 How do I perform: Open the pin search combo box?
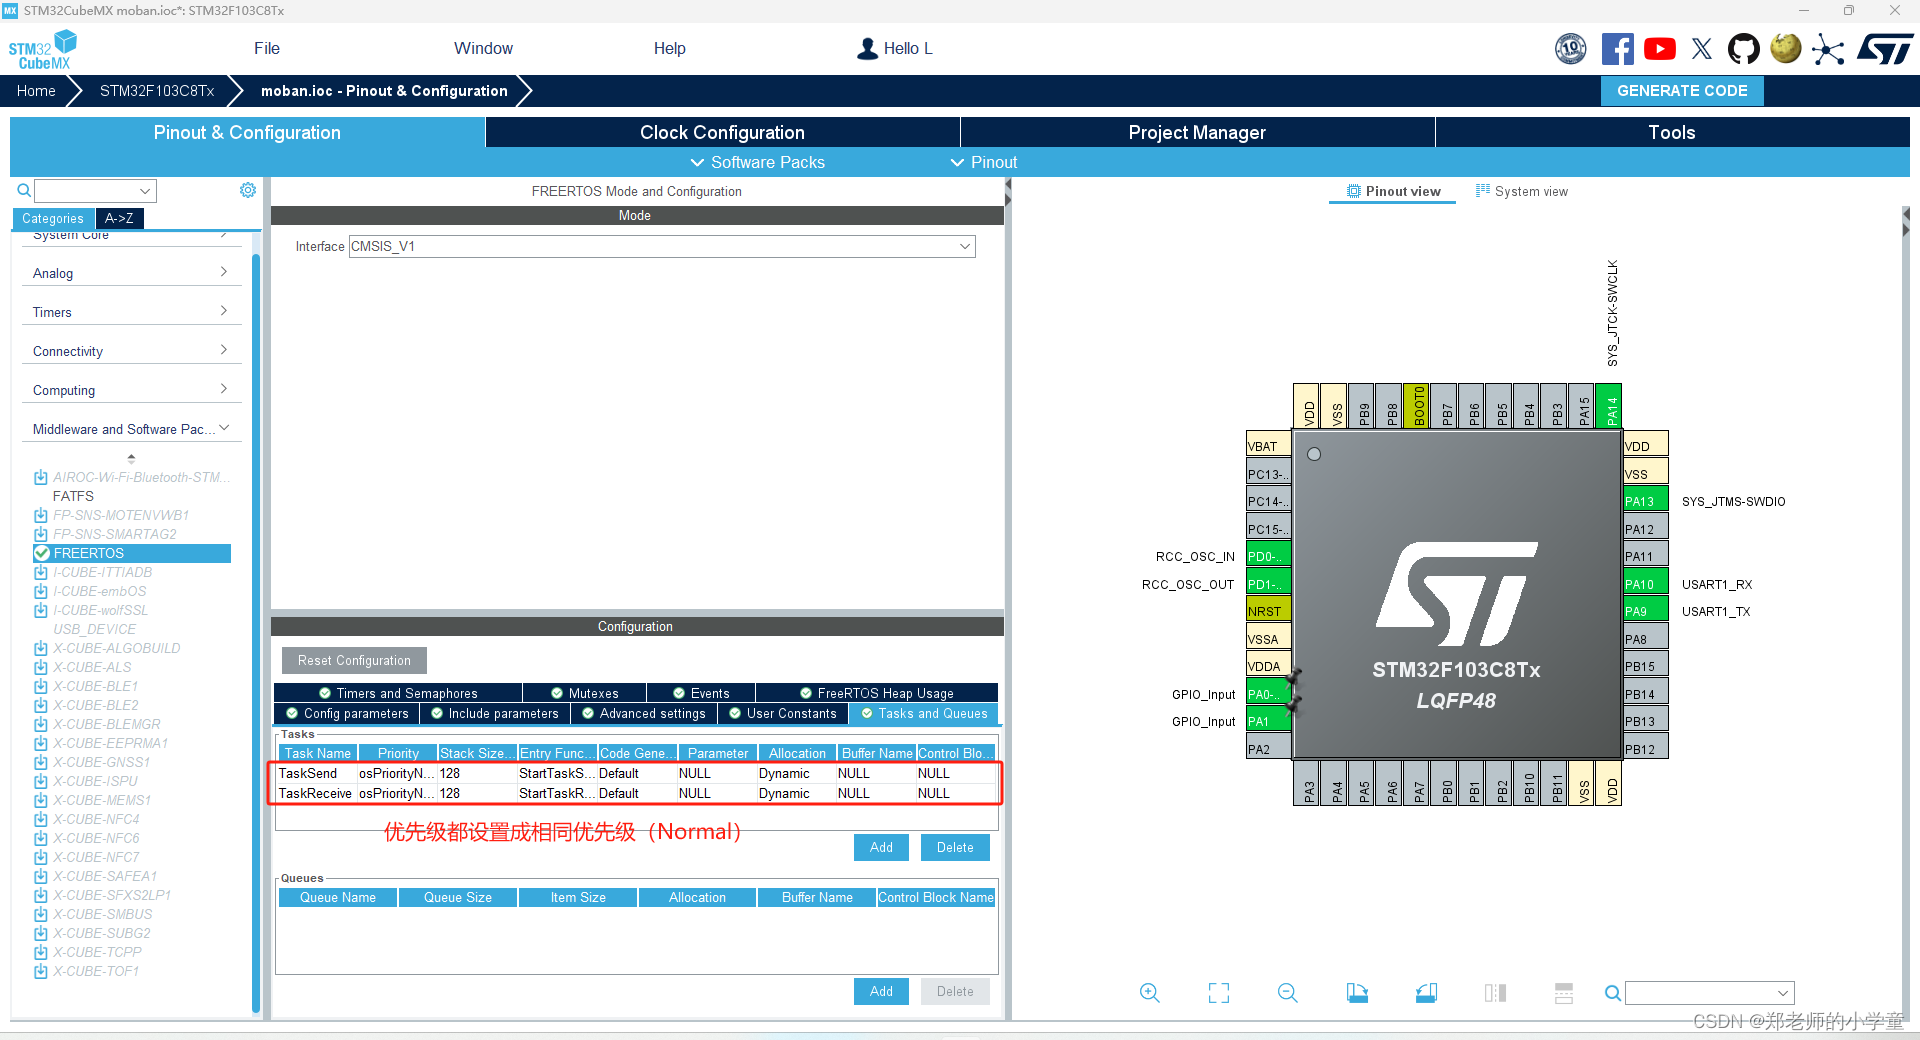pos(1710,993)
